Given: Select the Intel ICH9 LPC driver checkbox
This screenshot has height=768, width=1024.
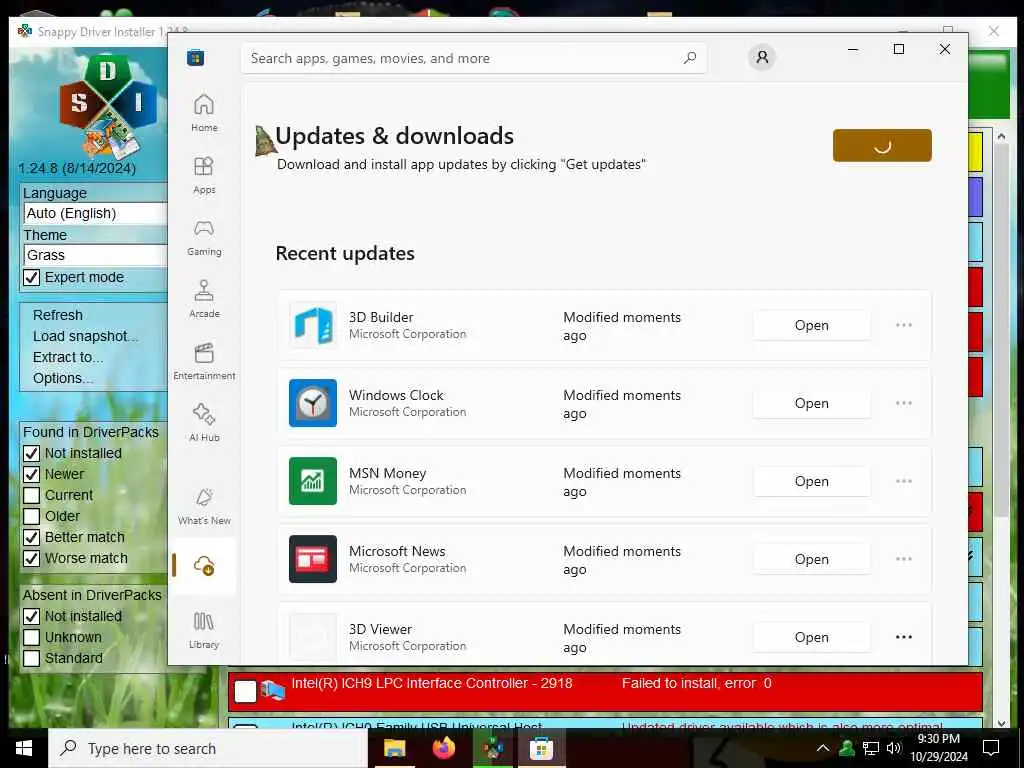Looking at the screenshot, I should pos(245,692).
